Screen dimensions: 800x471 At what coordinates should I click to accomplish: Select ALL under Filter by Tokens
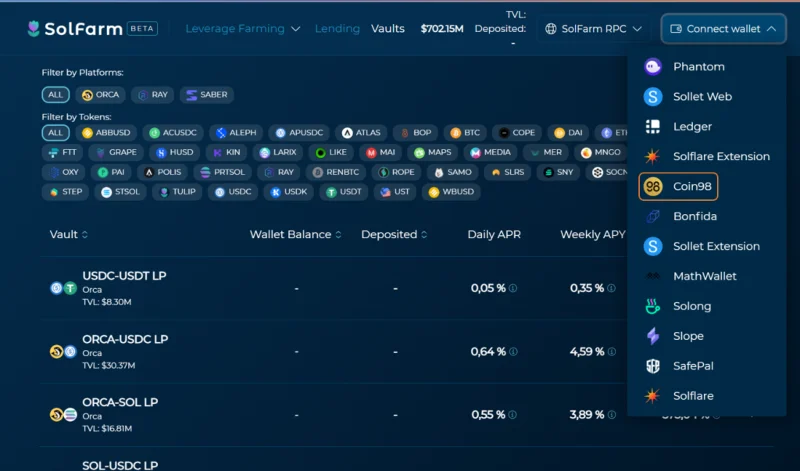pyautogui.click(x=56, y=133)
